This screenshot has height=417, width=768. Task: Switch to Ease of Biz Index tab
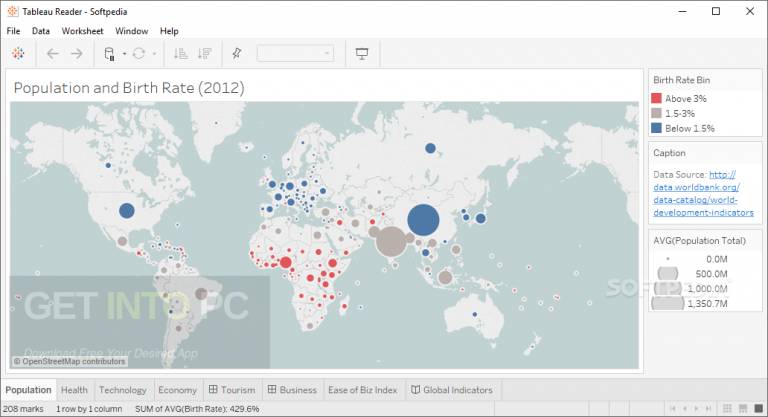(362, 390)
